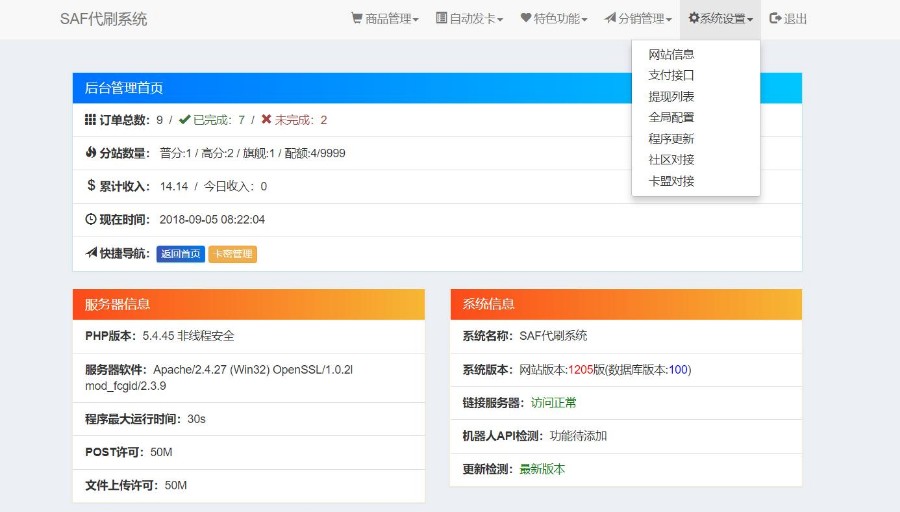
Task: Click the logout icon beside 退出
Action: pos(775,18)
